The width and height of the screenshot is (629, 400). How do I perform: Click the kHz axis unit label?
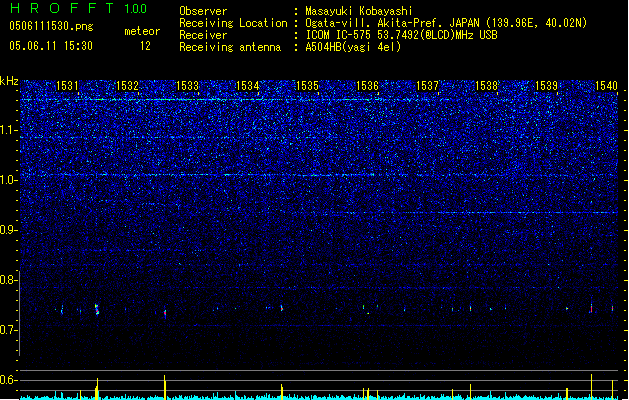pos(9,81)
